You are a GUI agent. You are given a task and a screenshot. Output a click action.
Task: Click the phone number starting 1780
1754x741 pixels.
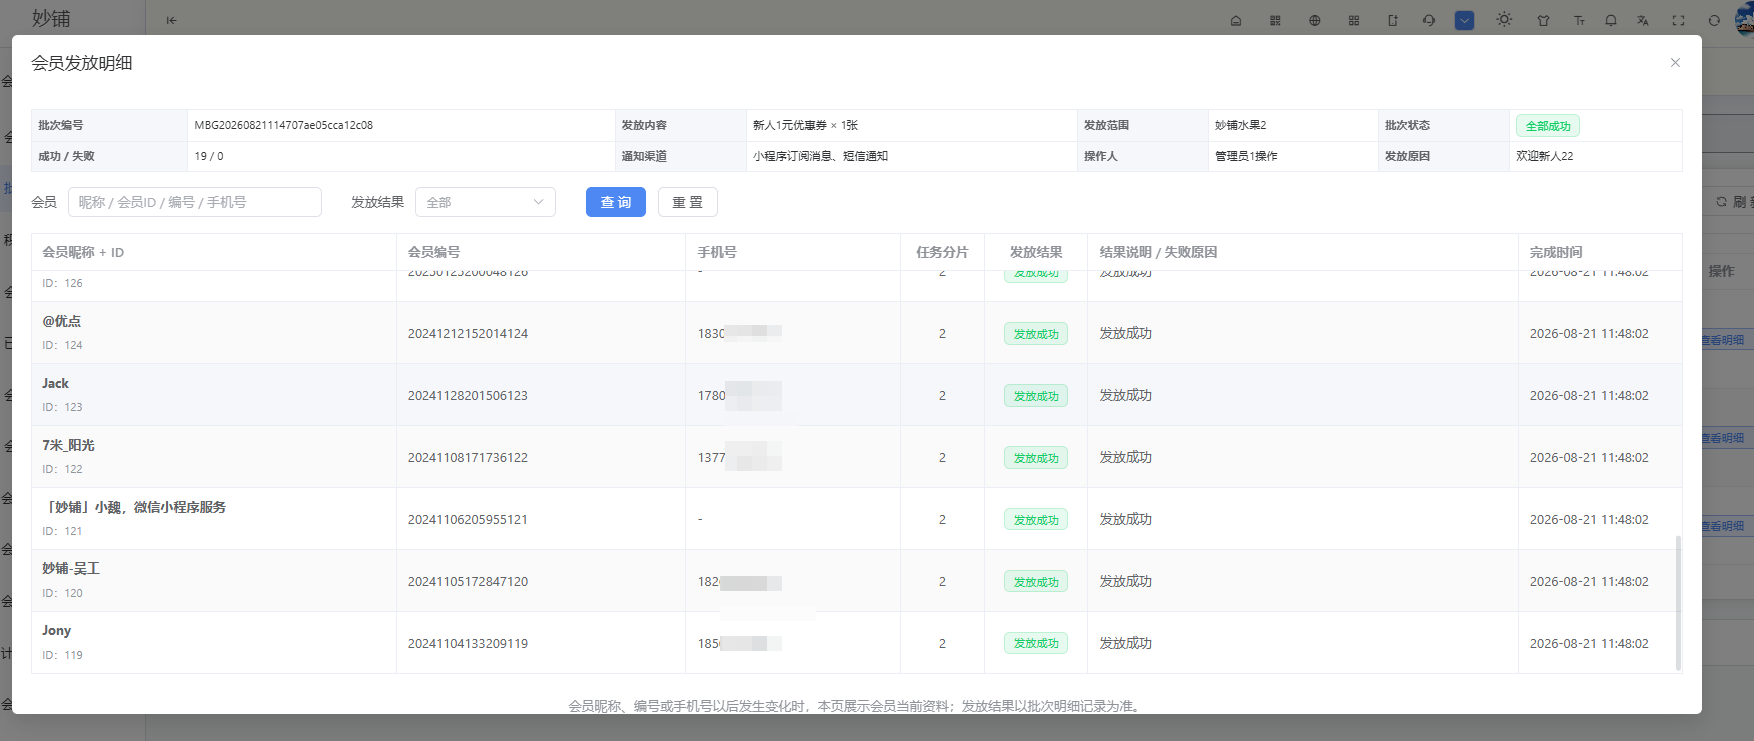(x=739, y=396)
